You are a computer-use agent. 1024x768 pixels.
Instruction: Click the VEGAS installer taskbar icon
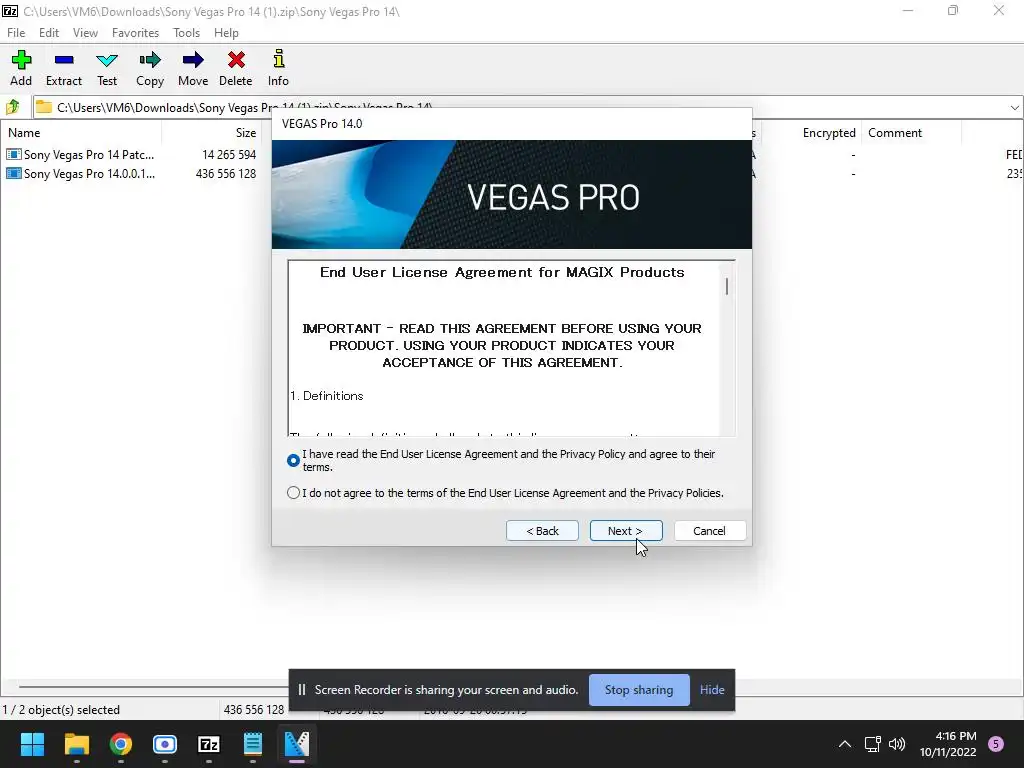(296, 744)
